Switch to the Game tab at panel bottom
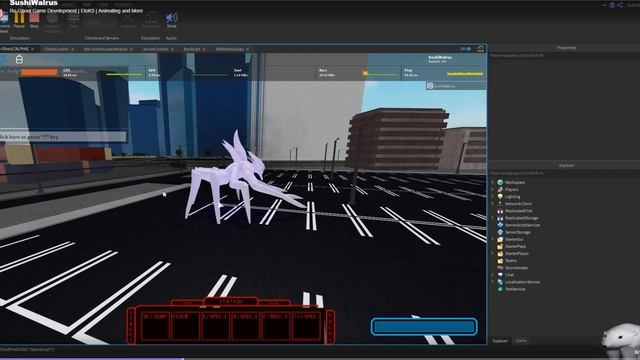Image resolution: width=640 pixels, height=360 pixels. tap(521, 341)
